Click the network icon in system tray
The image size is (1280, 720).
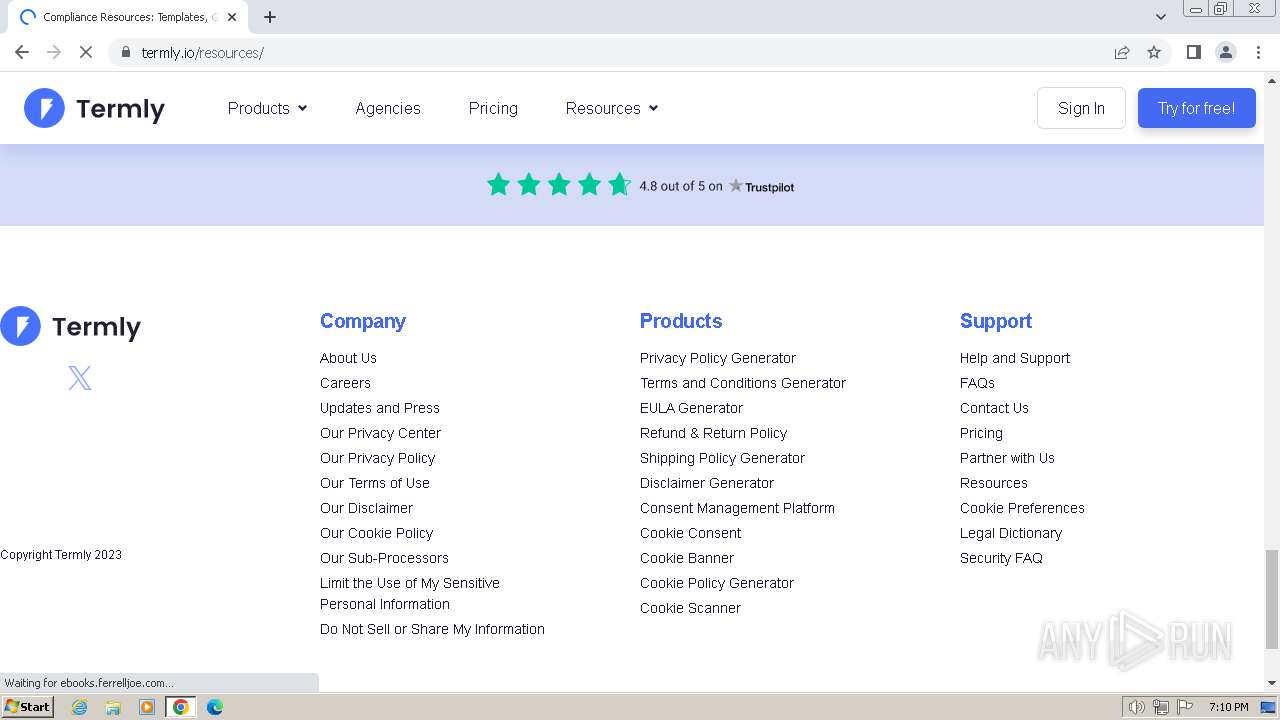tap(1161, 707)
